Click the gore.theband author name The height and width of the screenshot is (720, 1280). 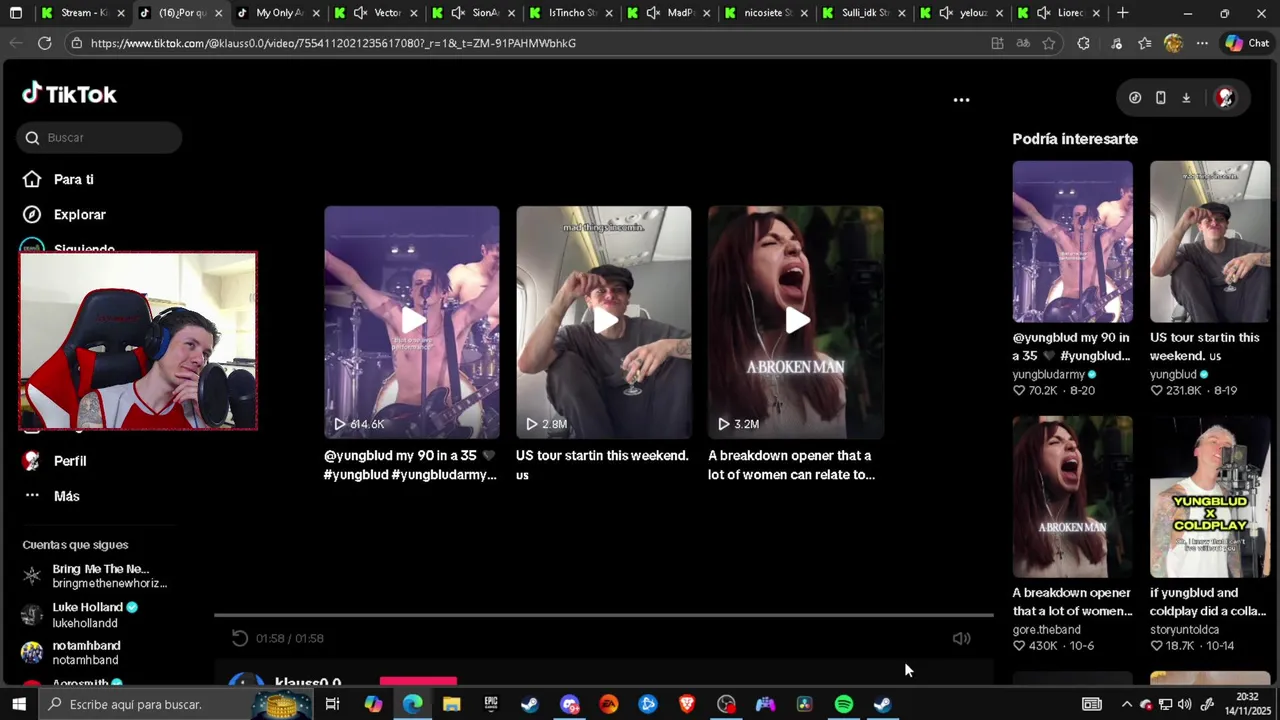tap(1046, 630)
